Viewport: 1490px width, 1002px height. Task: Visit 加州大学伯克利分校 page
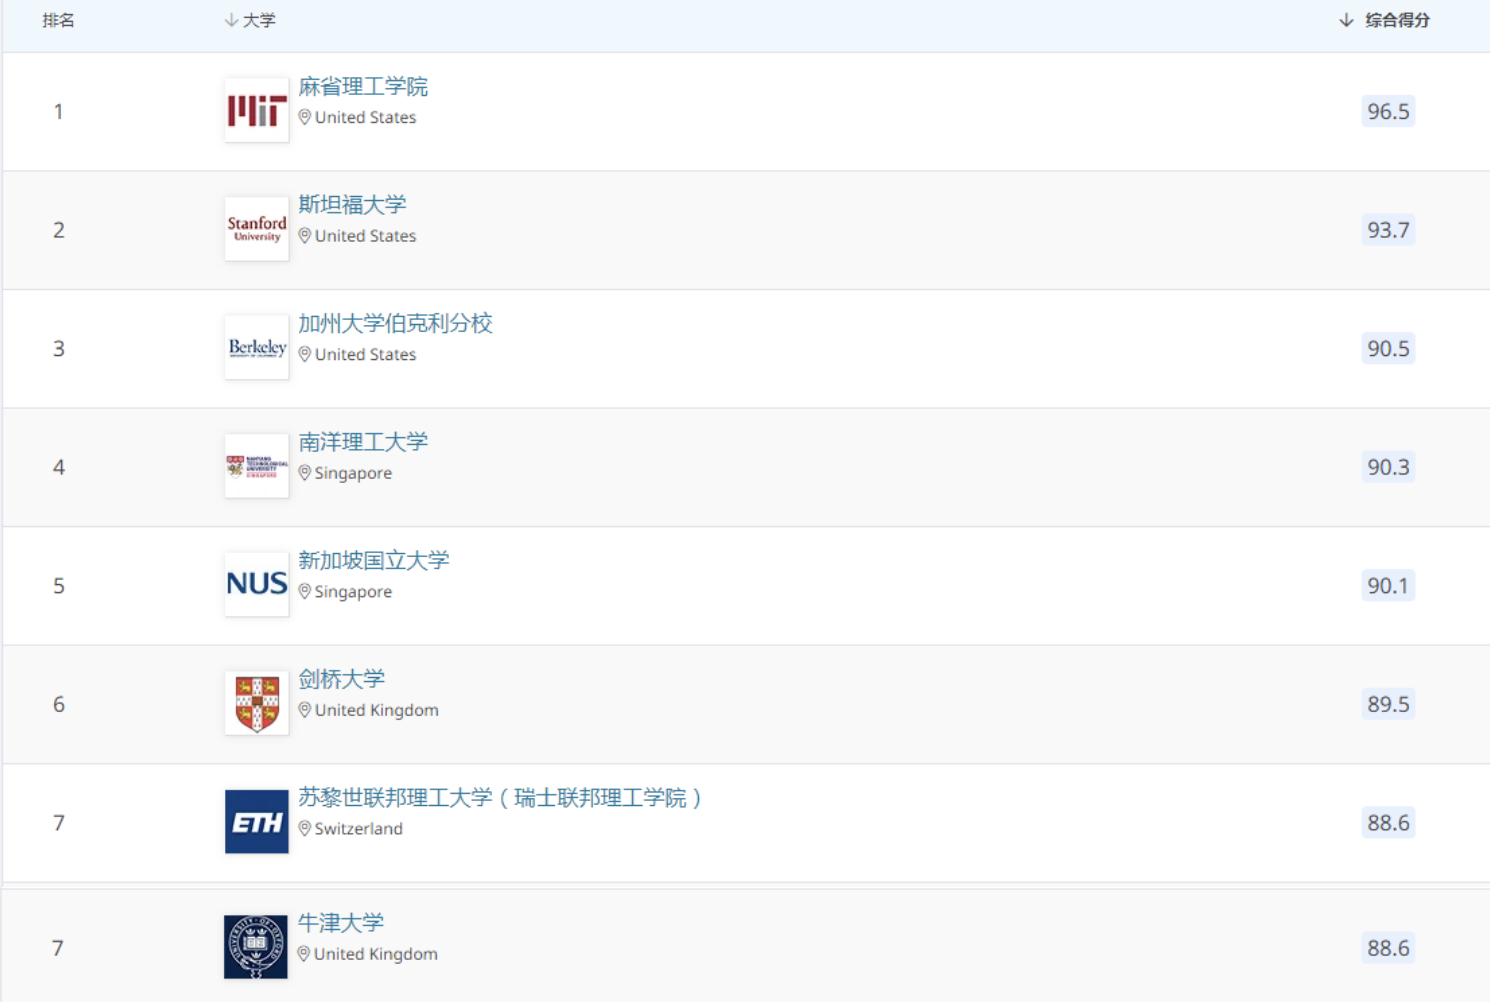[395, 324]
